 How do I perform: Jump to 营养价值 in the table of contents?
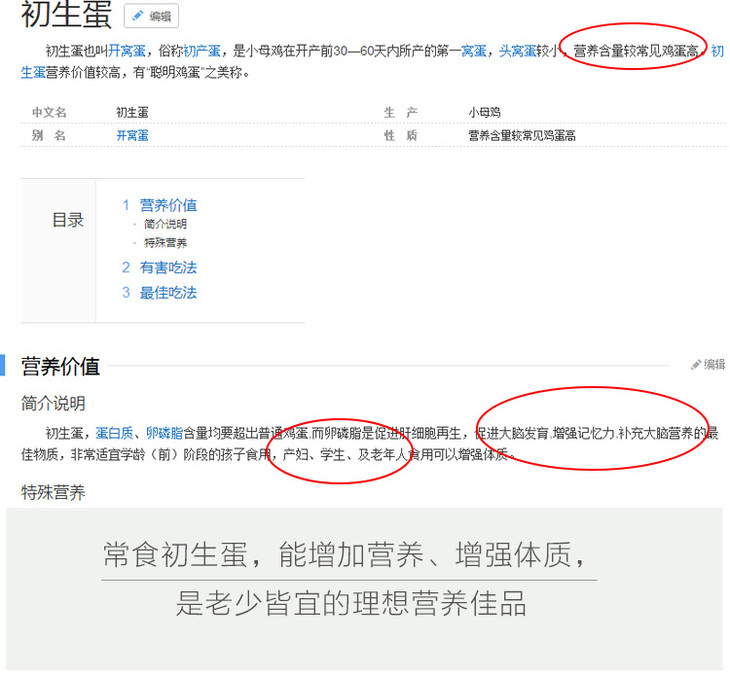pos(167,205)
